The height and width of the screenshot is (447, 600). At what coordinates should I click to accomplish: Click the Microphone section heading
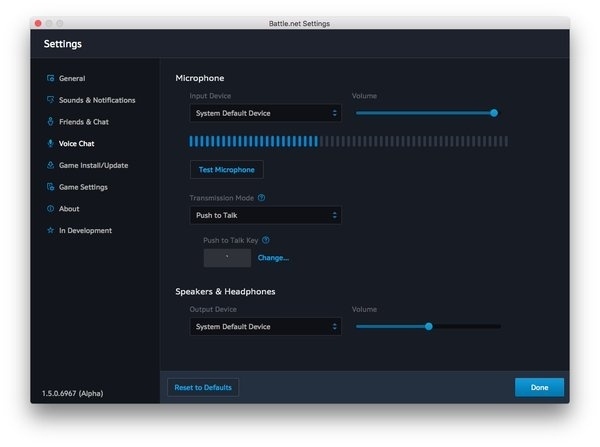200,78
